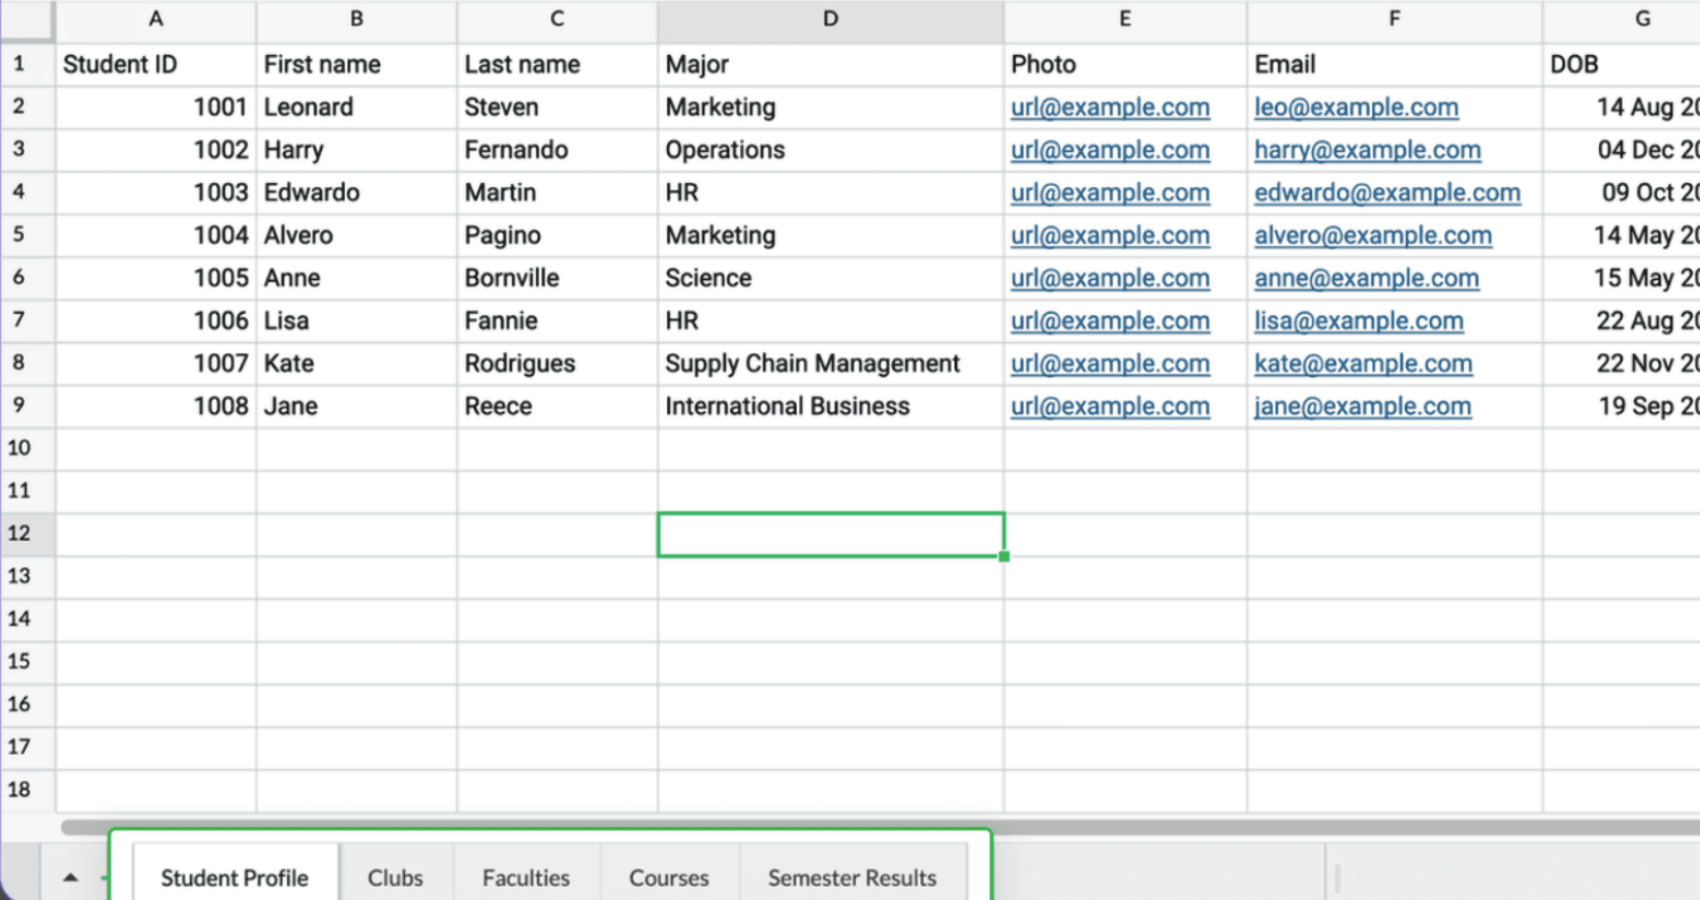
Task: Click harry@example.com link in Email column
Action: (x=1368, y=150)
